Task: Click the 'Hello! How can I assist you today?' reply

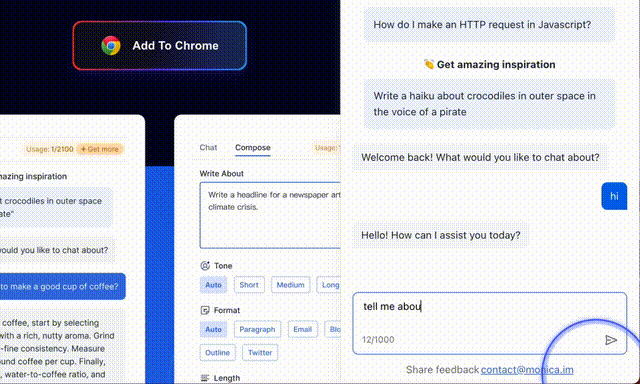Action: coord(441,235)
